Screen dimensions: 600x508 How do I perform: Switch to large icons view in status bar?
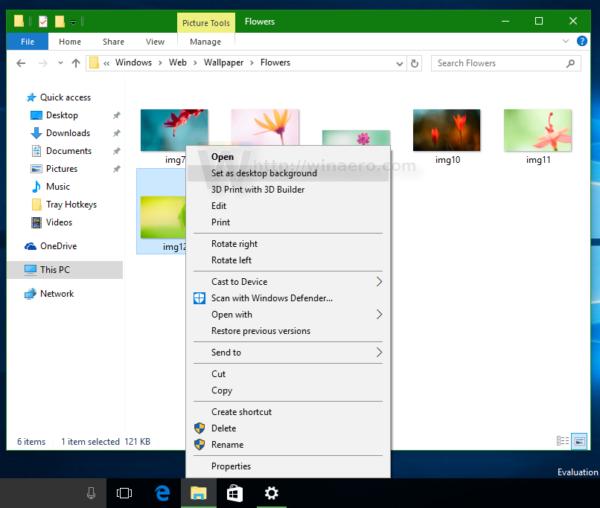pyautogui.click(x=579, y=441)
